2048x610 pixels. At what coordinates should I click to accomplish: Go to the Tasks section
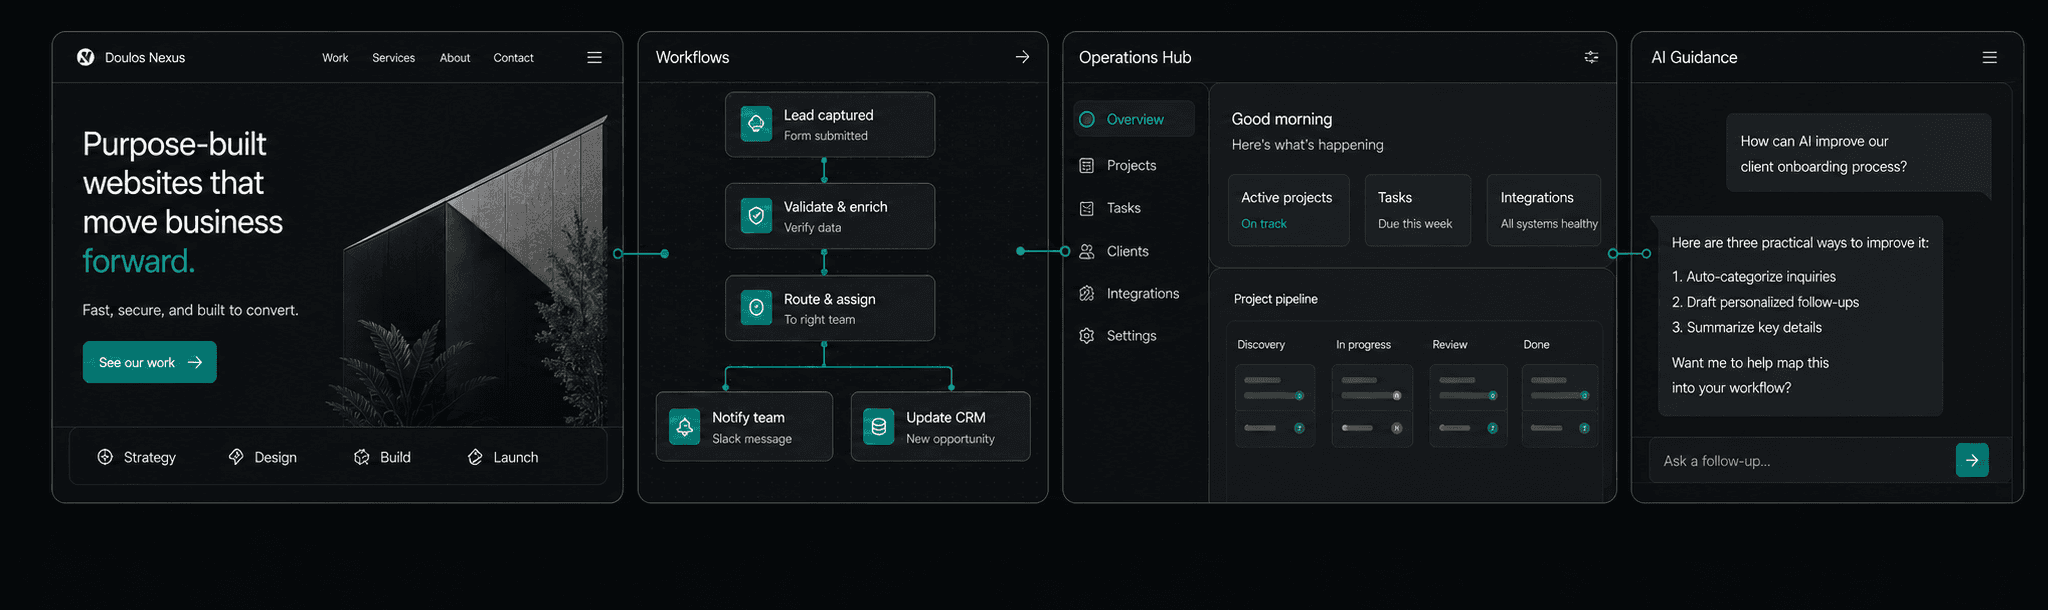1123,208
